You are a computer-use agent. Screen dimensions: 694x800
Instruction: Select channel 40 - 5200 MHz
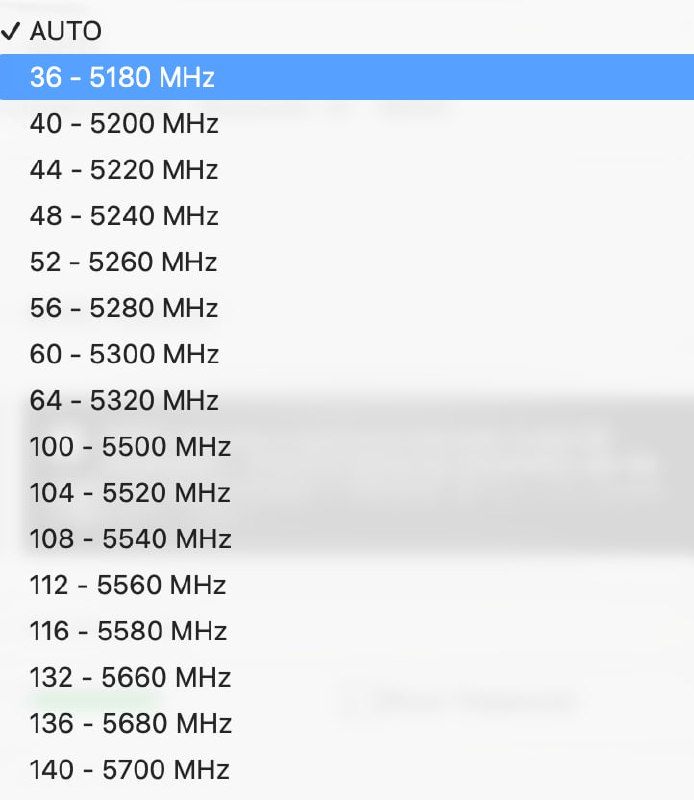124,124
